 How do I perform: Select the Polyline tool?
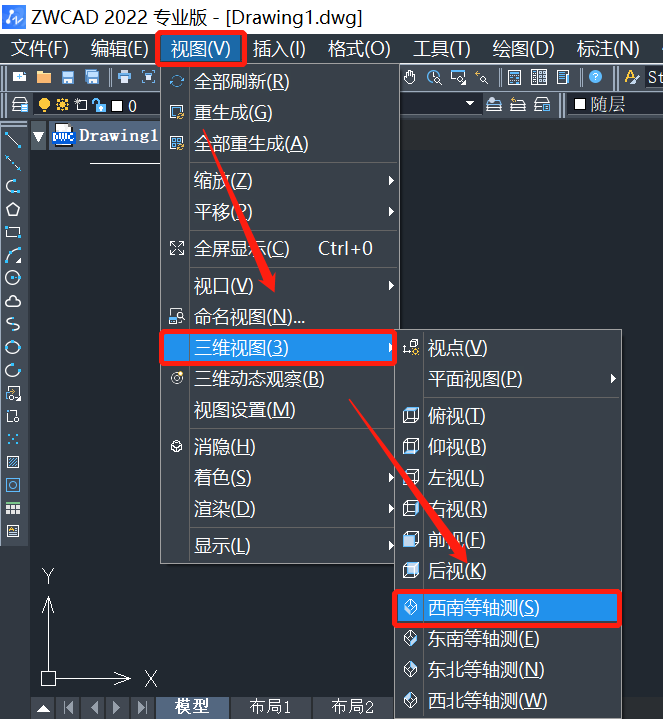(x=13, y=186)
